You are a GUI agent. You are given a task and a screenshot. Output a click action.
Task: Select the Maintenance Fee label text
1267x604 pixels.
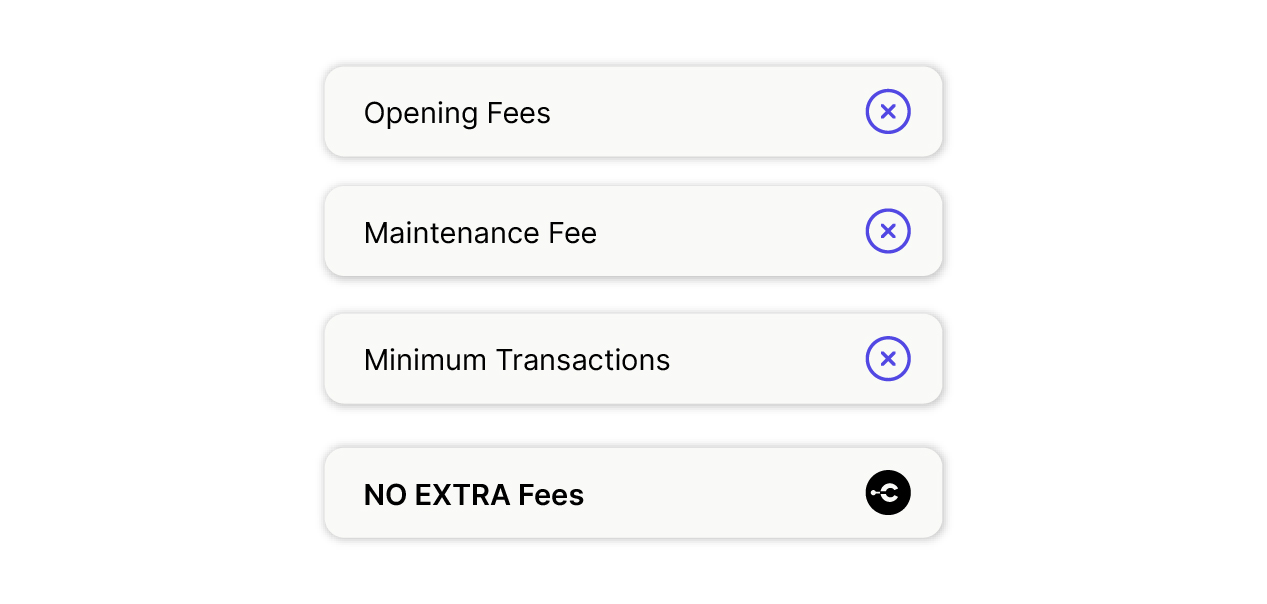[x=480, y=233]
